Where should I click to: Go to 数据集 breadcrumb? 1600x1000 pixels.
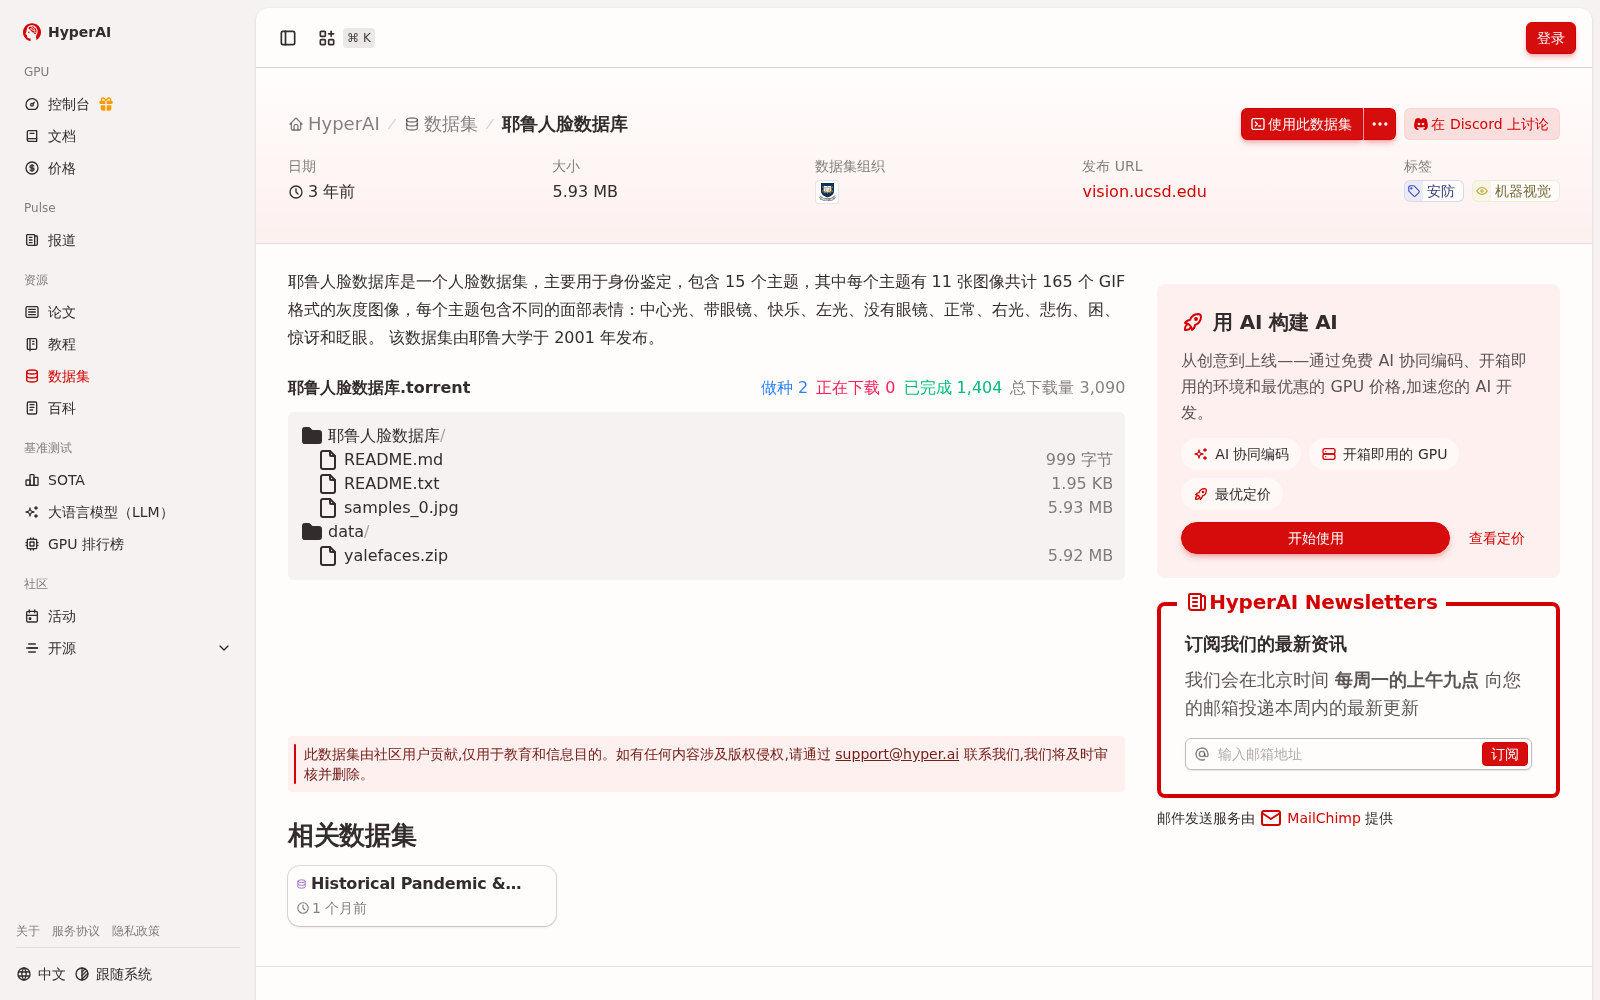point(441,124)
